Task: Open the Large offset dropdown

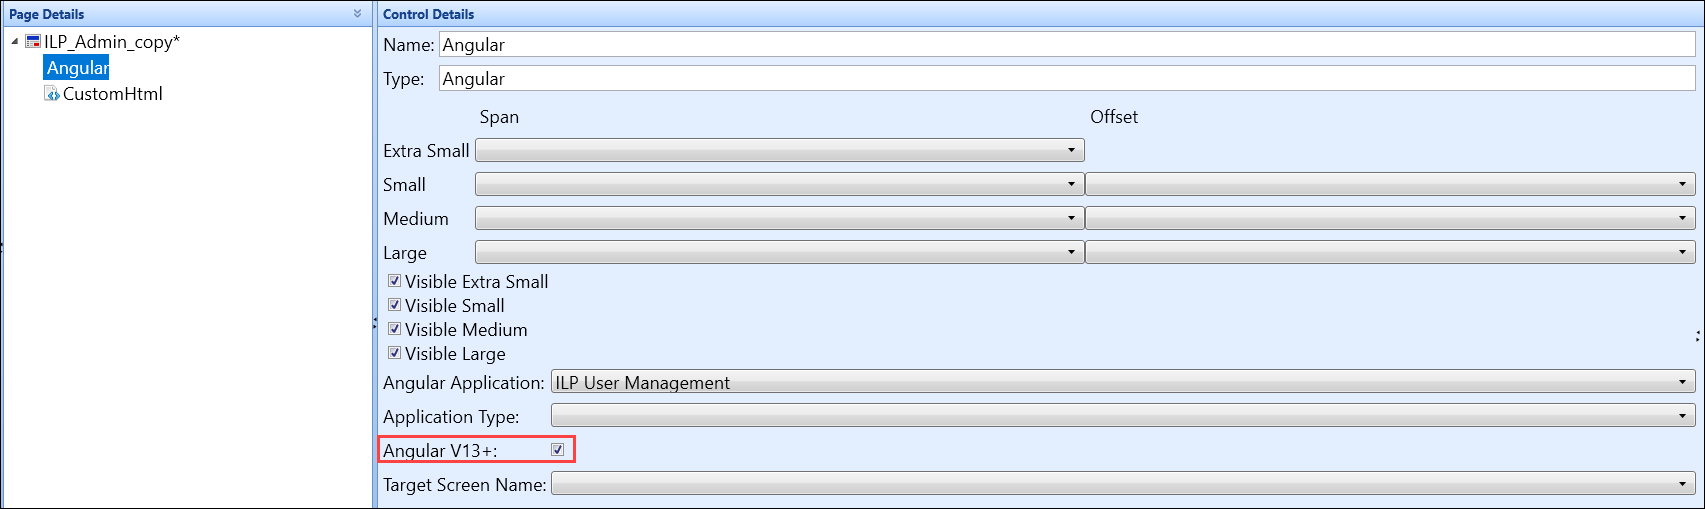Action: [1390, 252]
